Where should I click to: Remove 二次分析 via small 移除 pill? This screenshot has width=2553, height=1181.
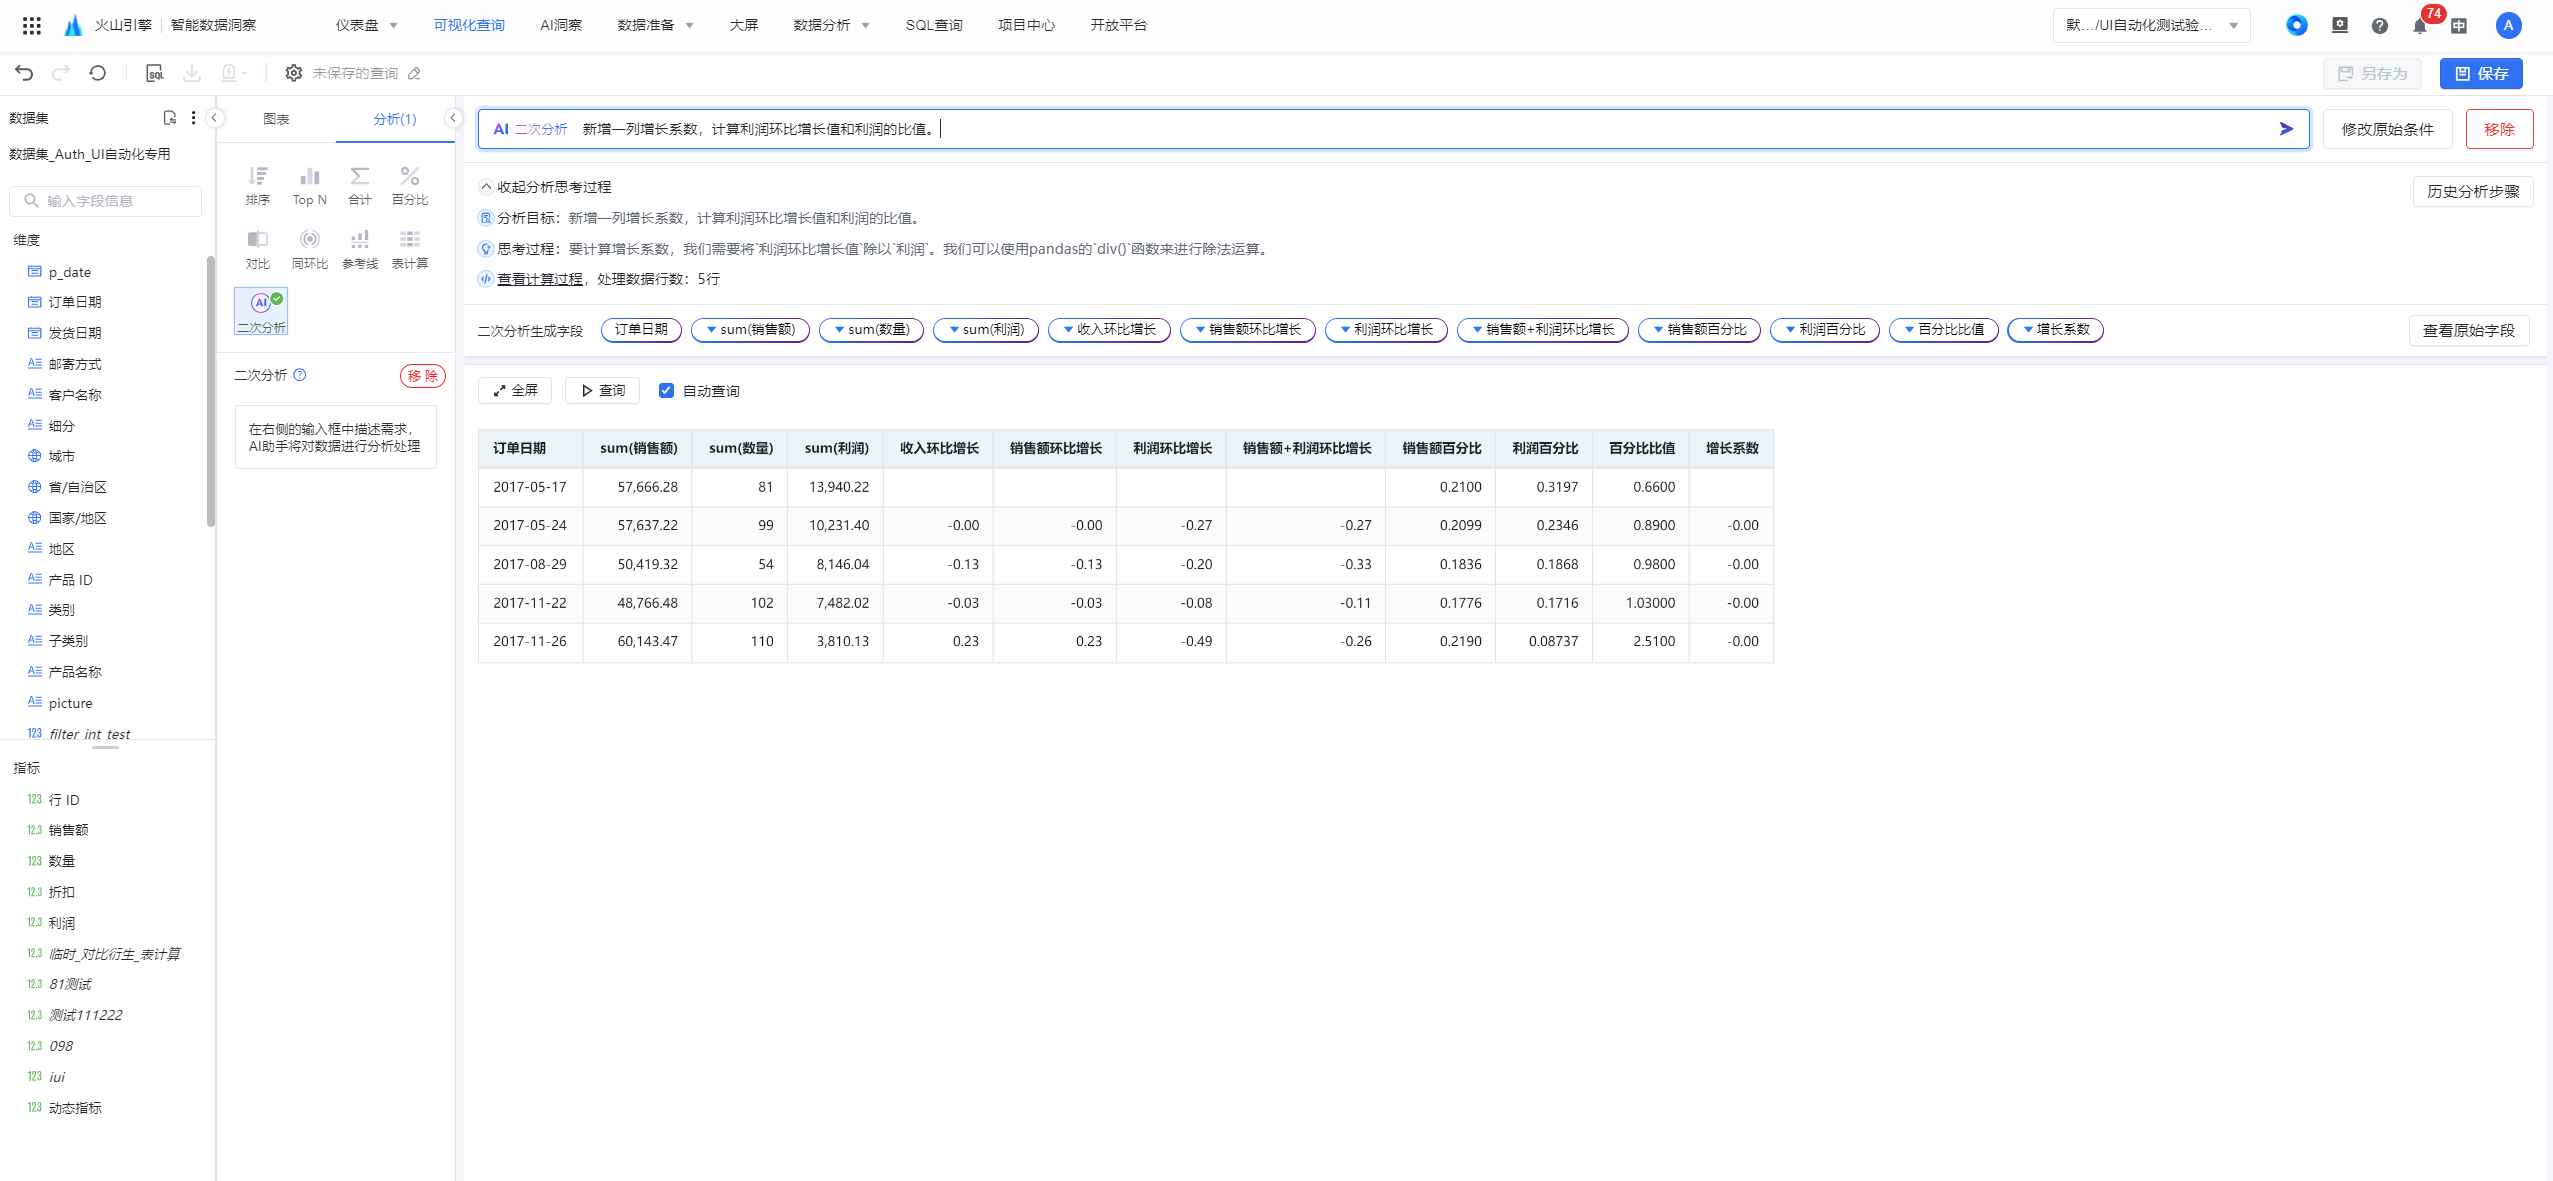(x=422, y=376)
